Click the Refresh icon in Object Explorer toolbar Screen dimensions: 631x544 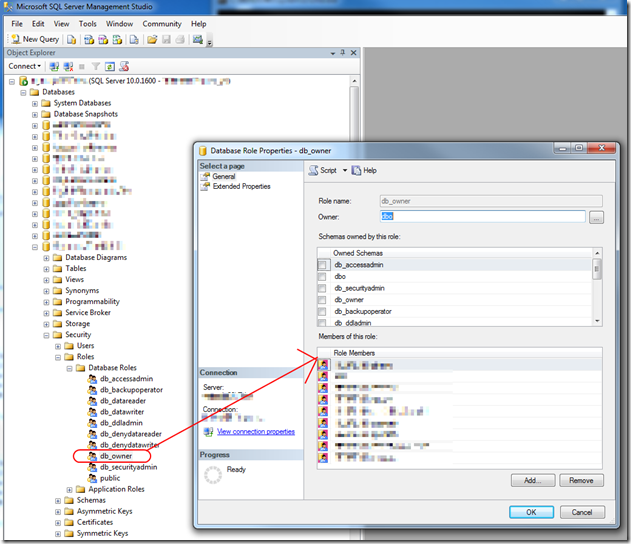tap(109, 66)
